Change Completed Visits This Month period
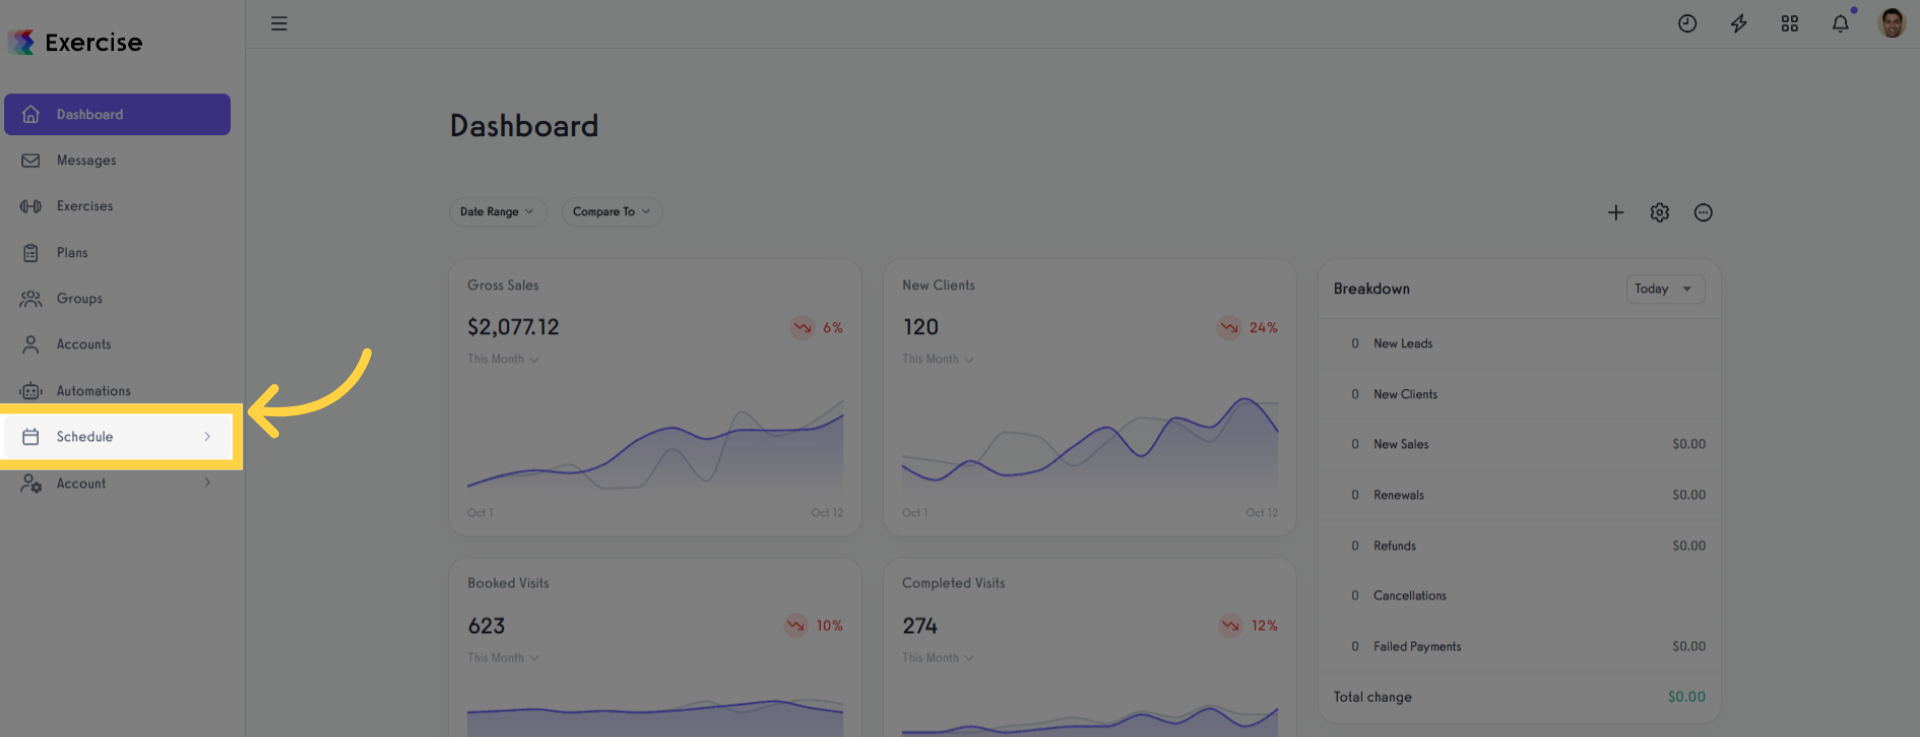The width and height of the screenshot is (1920, 737). tap(938, 658)
